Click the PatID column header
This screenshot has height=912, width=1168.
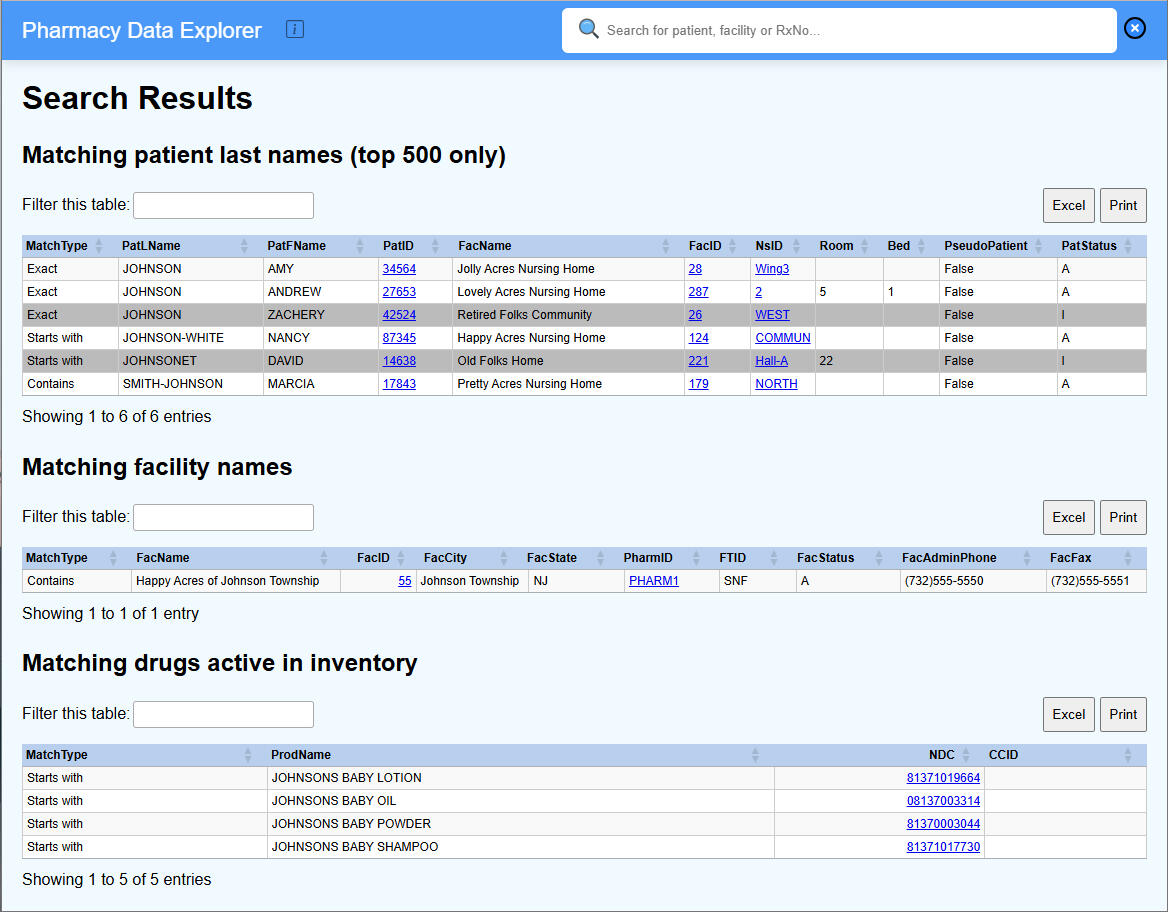(398, 246)
